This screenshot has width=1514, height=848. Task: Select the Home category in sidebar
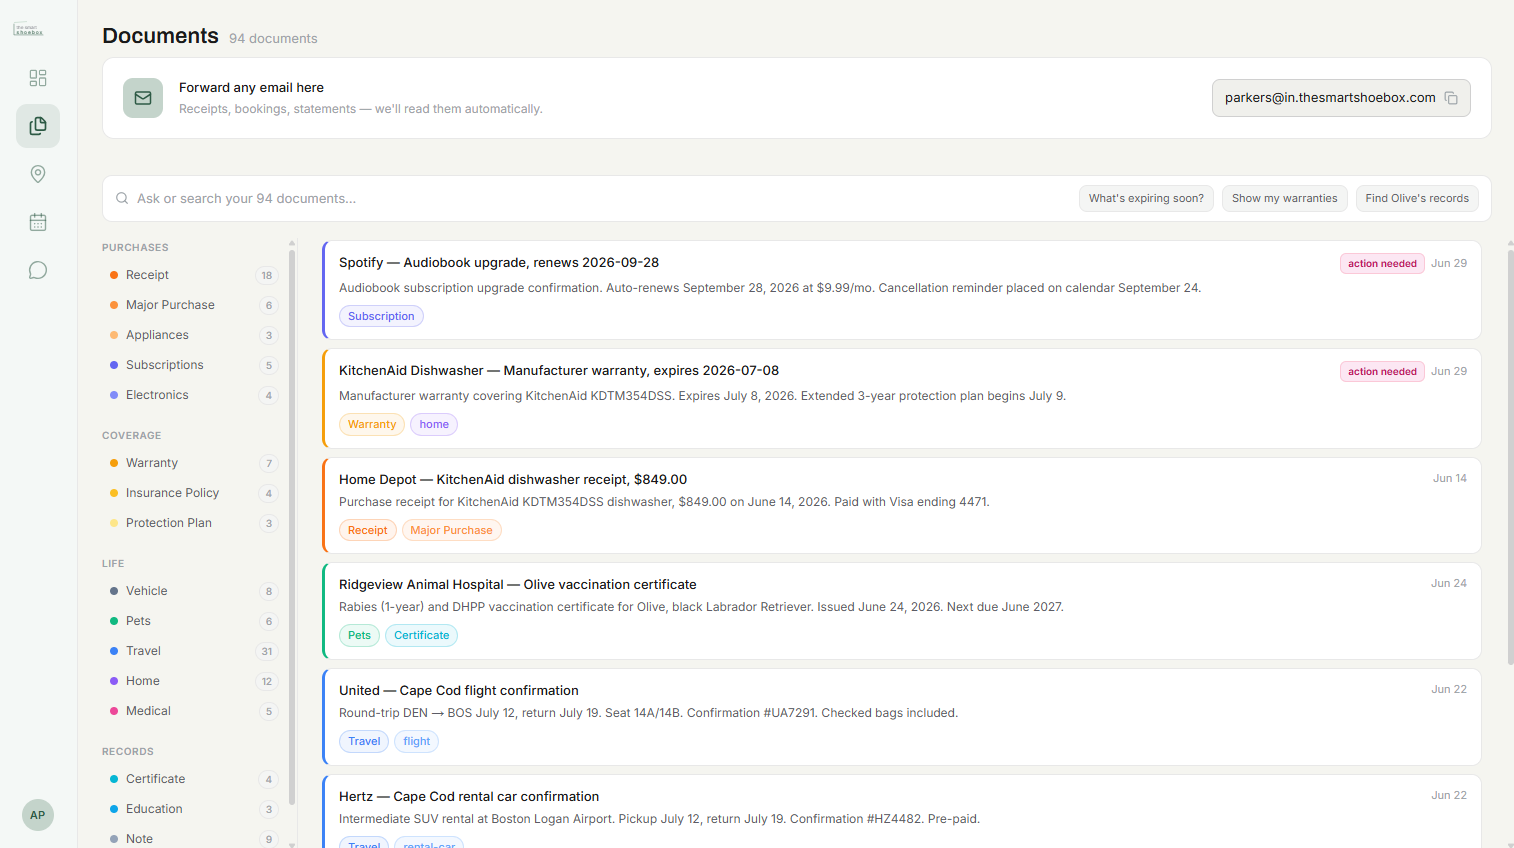coord(192,681)
